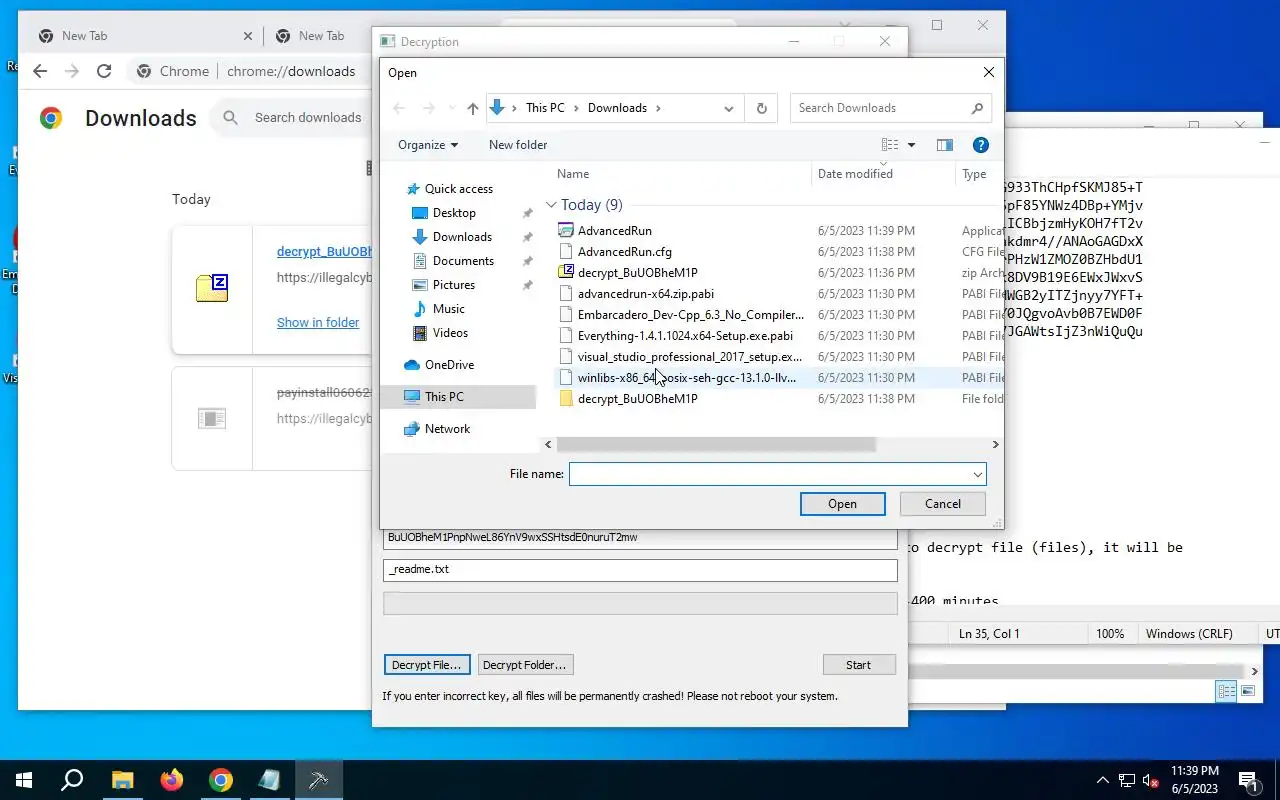Open the notification center icon
1280x800 pixels.
point(1248,780)
